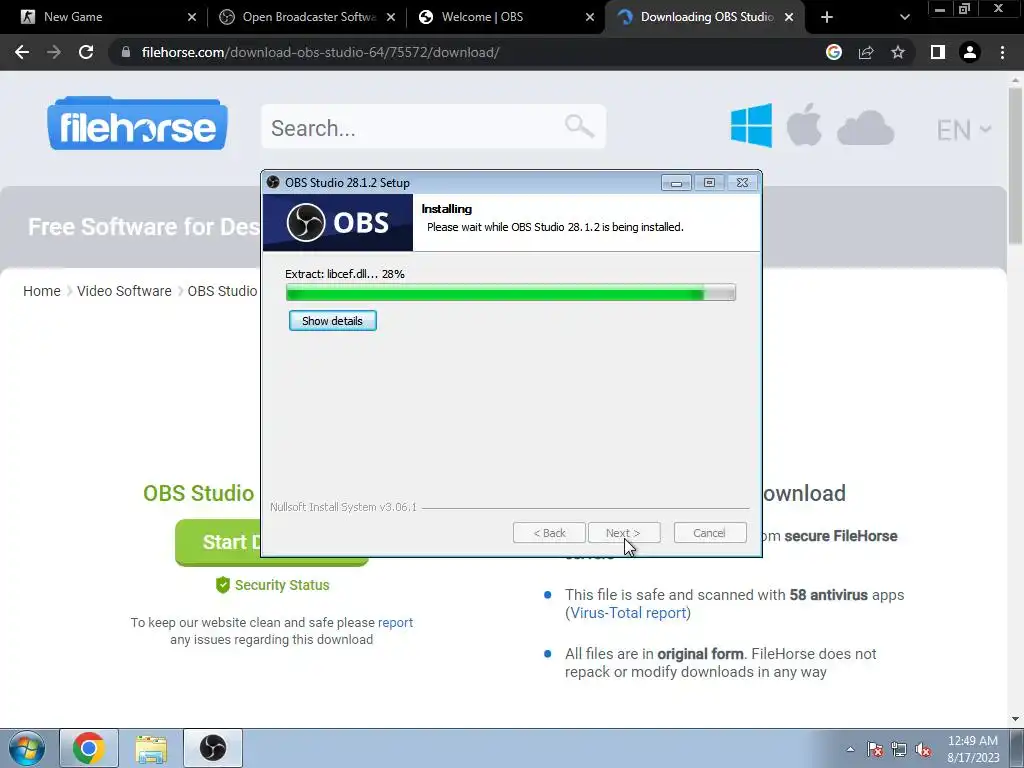The image size is (1024, 768).
Task: Open a new tab with plus icon
Action: 827,17
